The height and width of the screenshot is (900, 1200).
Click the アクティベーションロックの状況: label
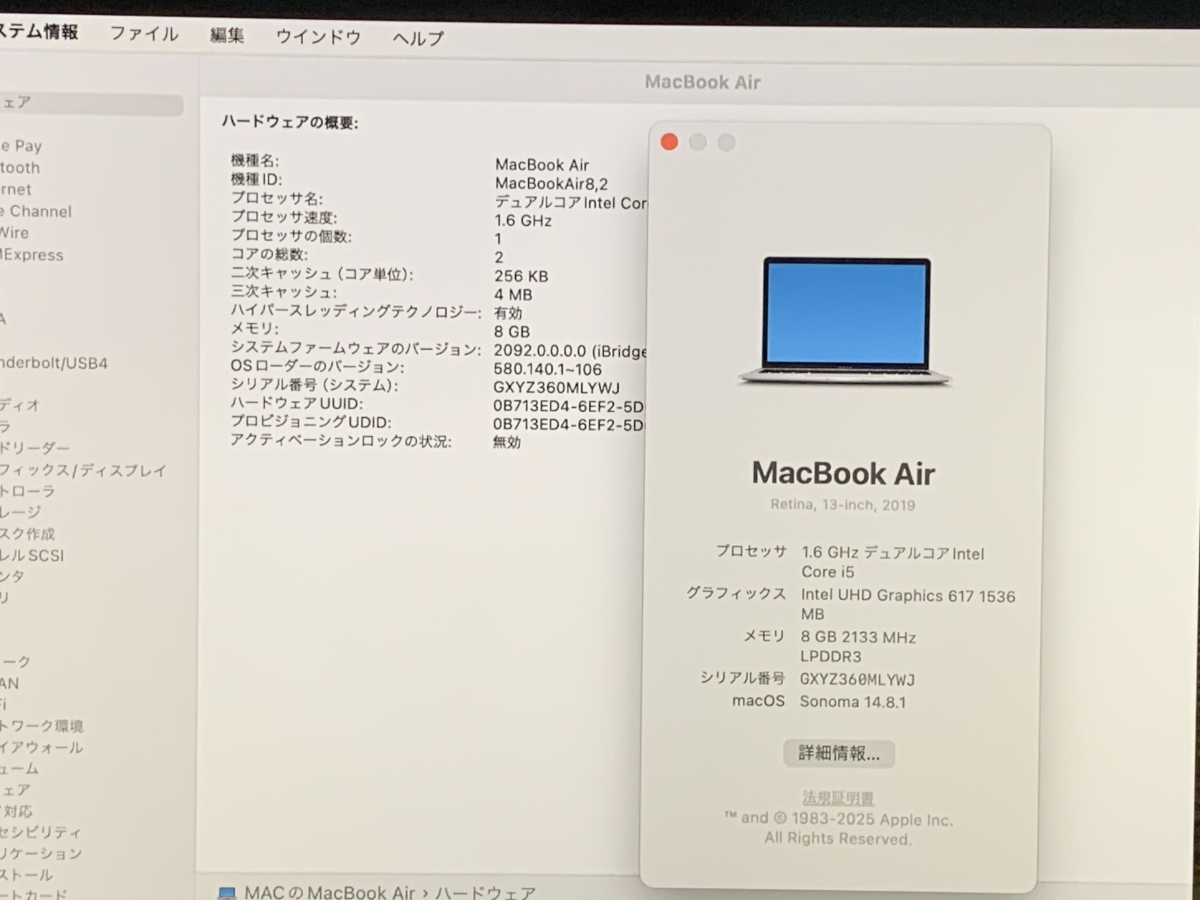341,441
